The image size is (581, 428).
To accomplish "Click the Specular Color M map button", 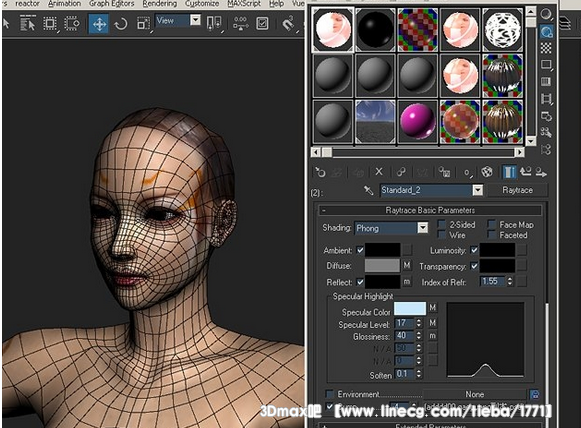I will [432, 308].
